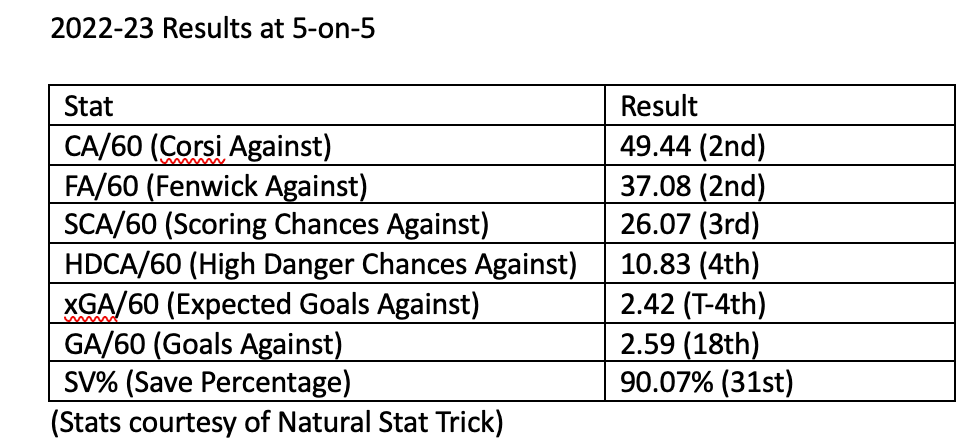This screenshot has height=444, width=978.
Task: Click the 'Stats courtesy of Natural Stat Trick' line
Action: point(275,421)
